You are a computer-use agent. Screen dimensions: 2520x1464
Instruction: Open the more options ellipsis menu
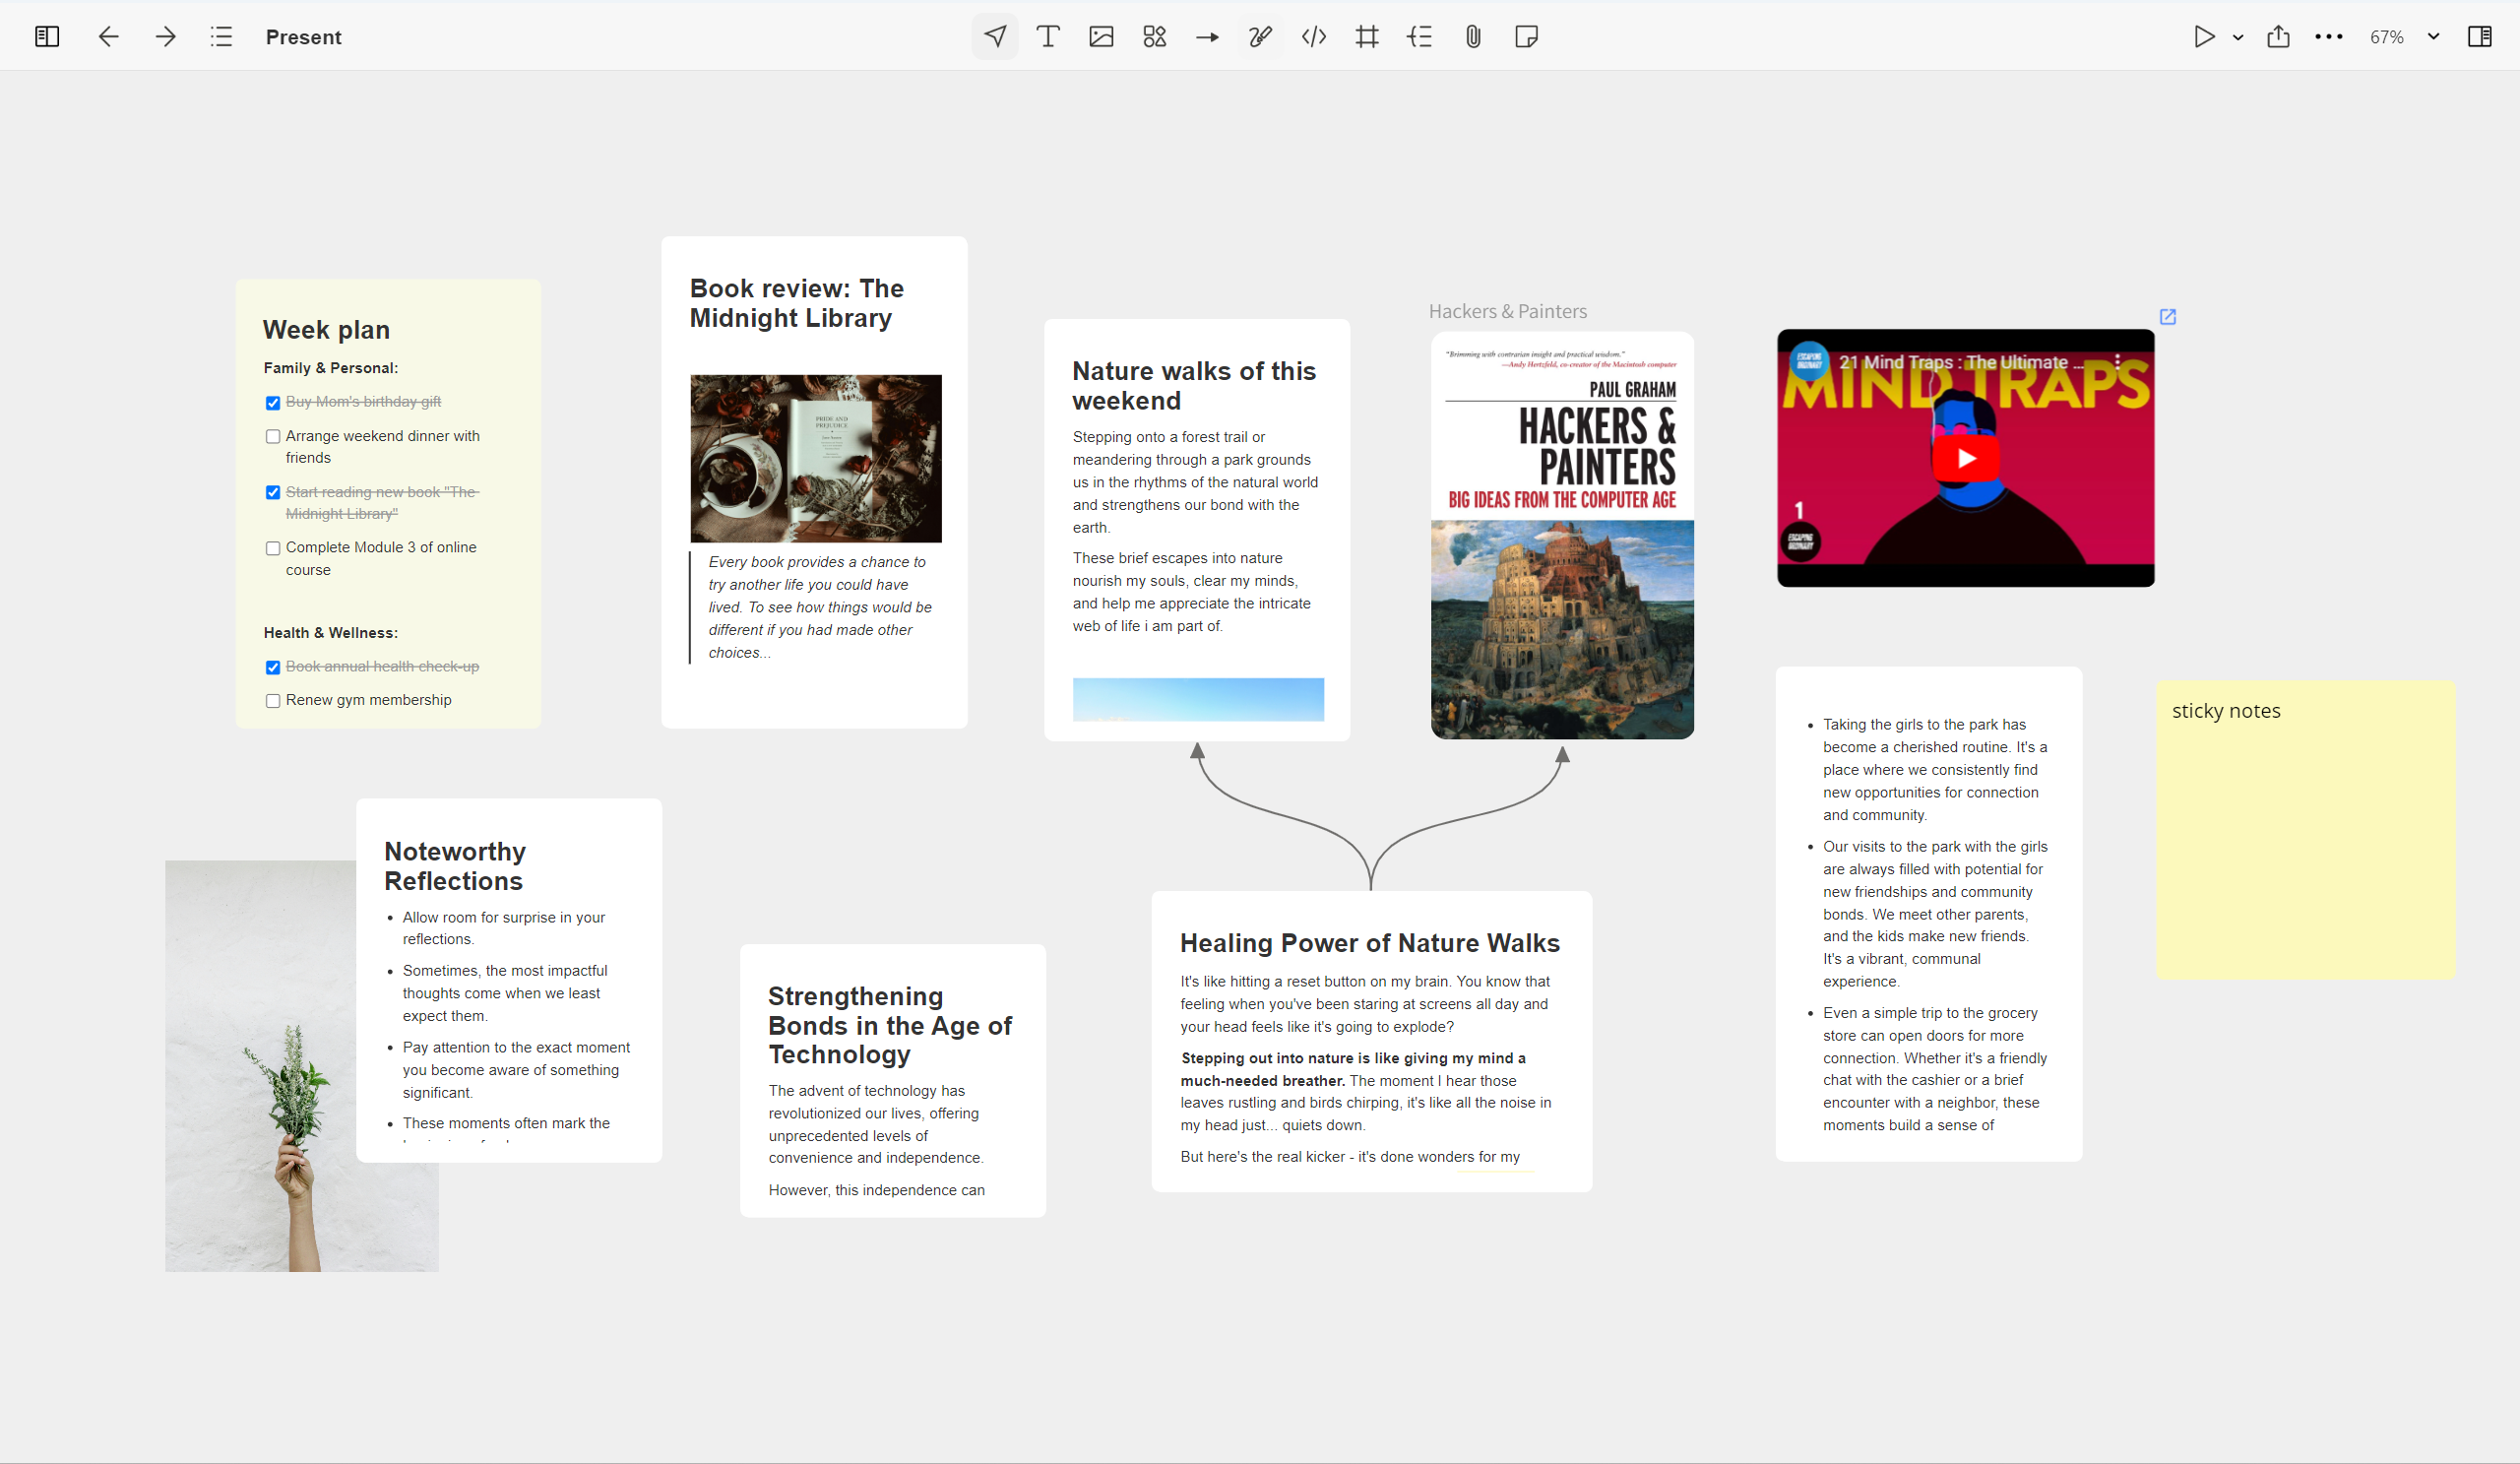click(x=2329, y=37)
